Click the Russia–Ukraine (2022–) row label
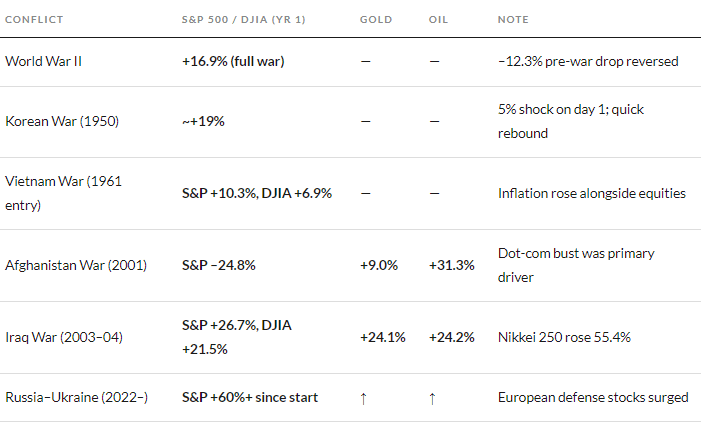The height and width of the screenshot is (425, 701). 76,398
